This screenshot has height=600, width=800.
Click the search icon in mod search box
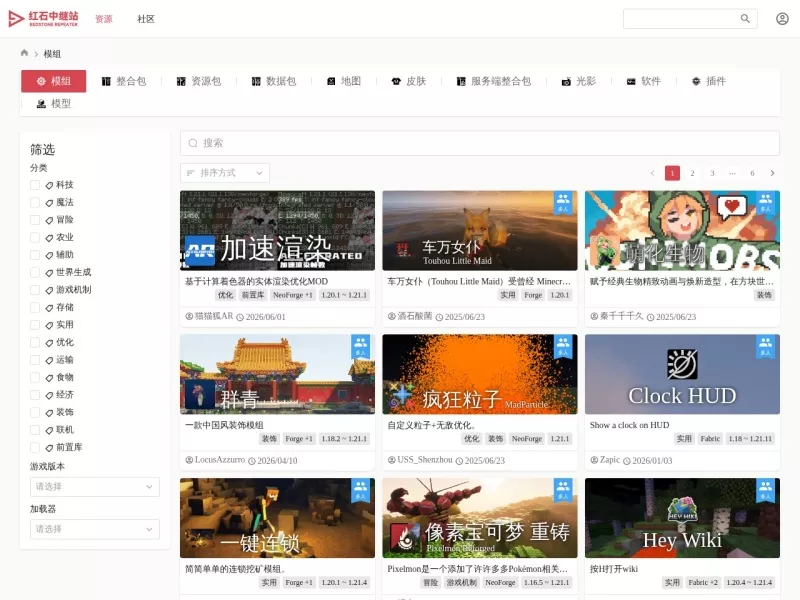click(x=193, y=143)
